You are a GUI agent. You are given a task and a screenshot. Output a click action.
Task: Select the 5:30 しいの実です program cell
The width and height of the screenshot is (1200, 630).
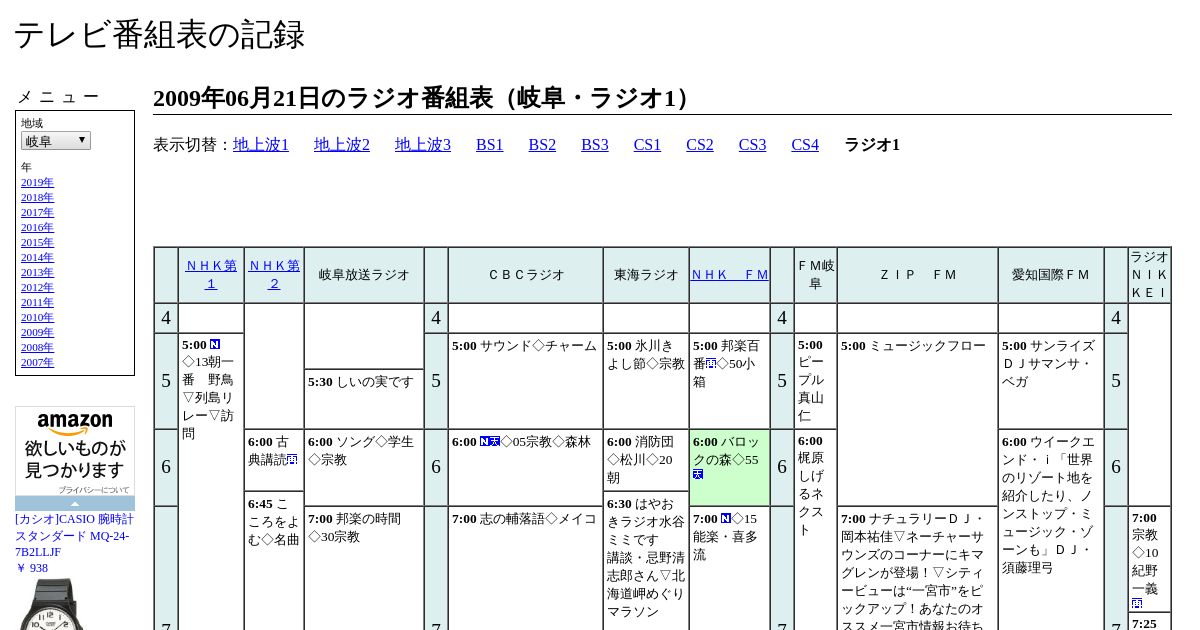coord(364,399)
